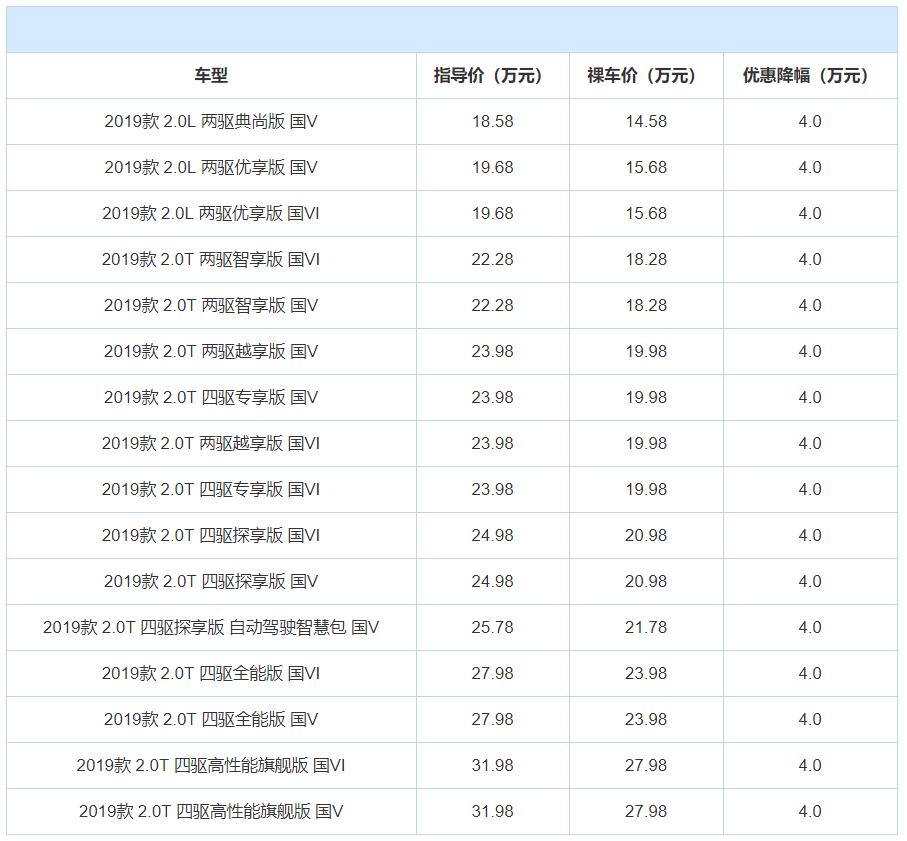Click the 指导价（万元）column header
The image size is (907, 841).
[491, 73]
